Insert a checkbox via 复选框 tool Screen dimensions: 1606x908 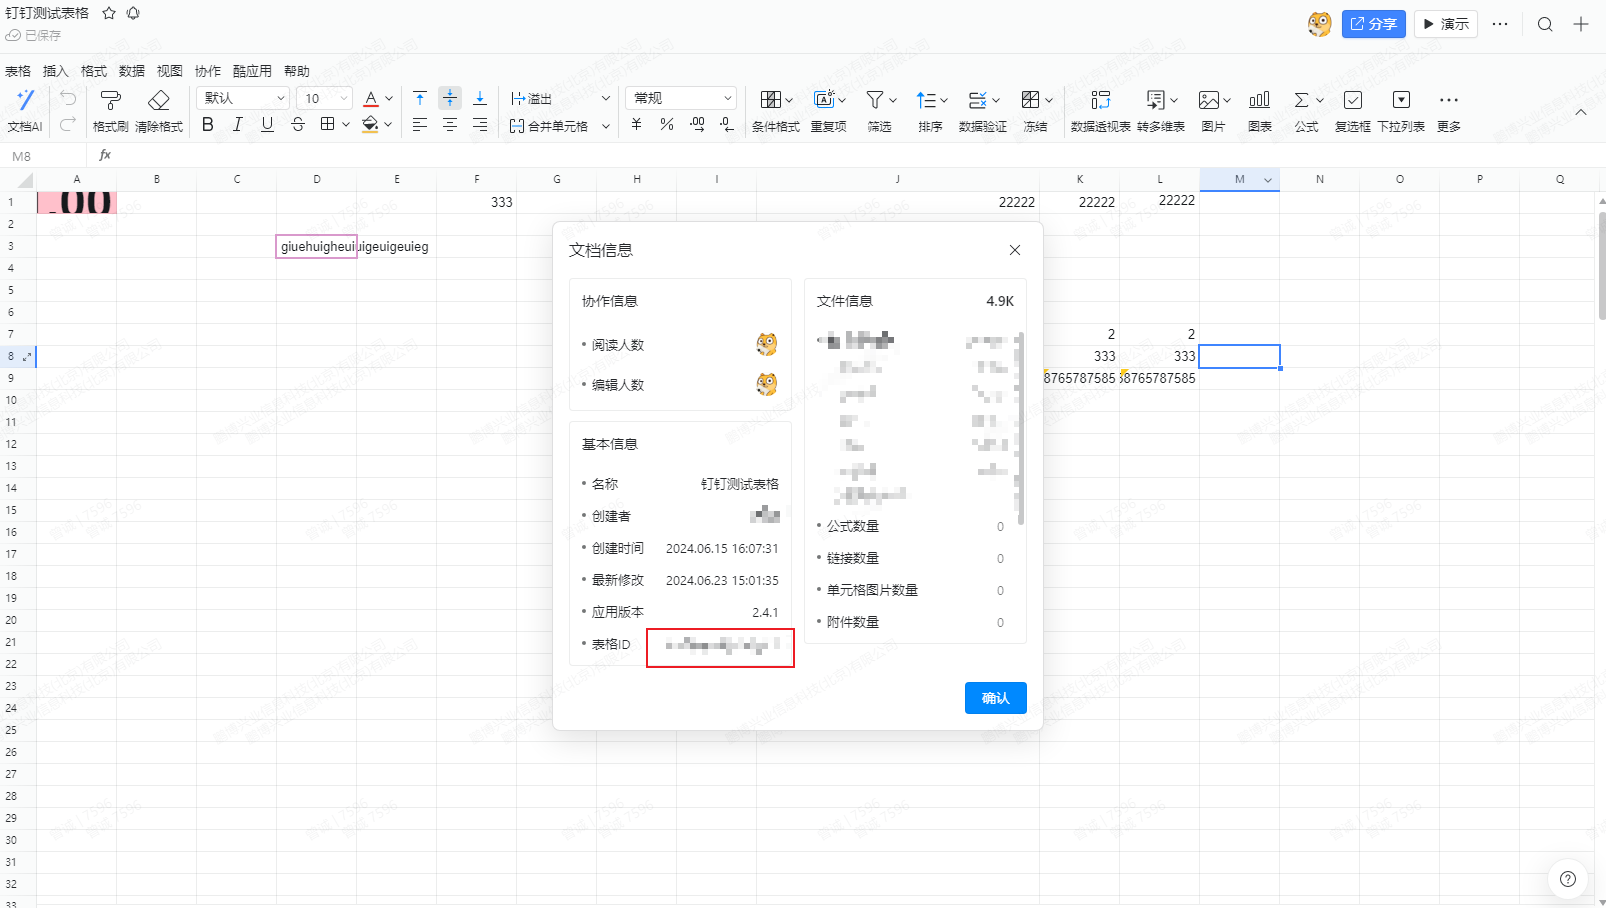point(1352,100)
